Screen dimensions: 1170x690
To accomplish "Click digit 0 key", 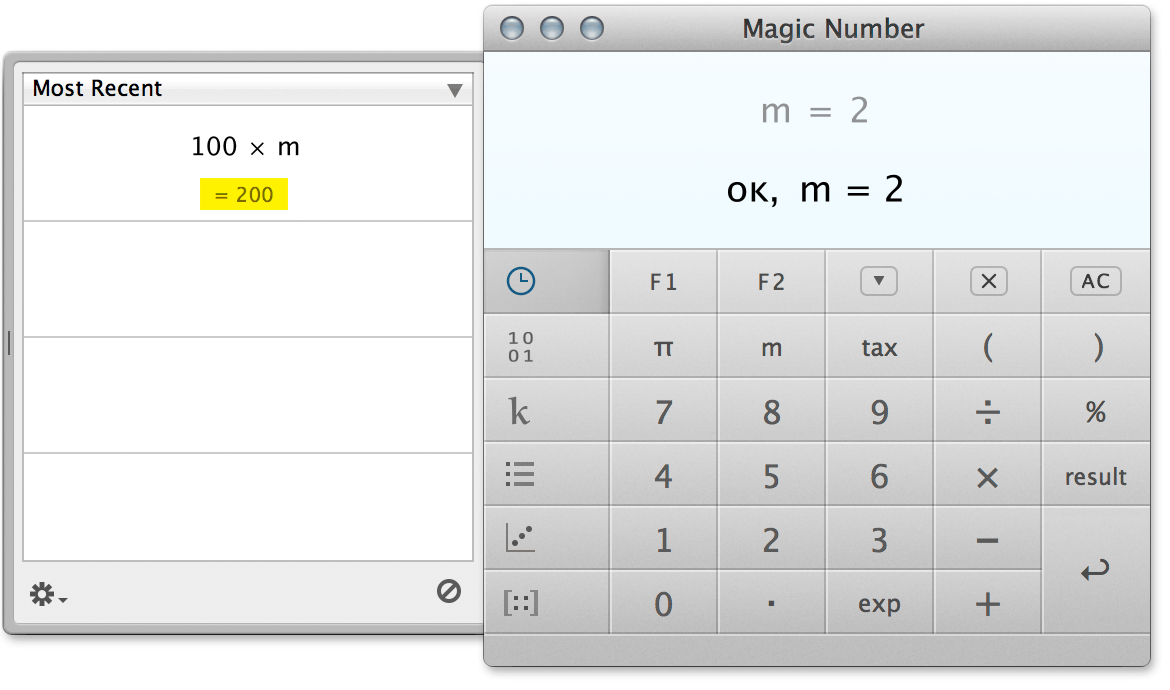I will (663, 603).
